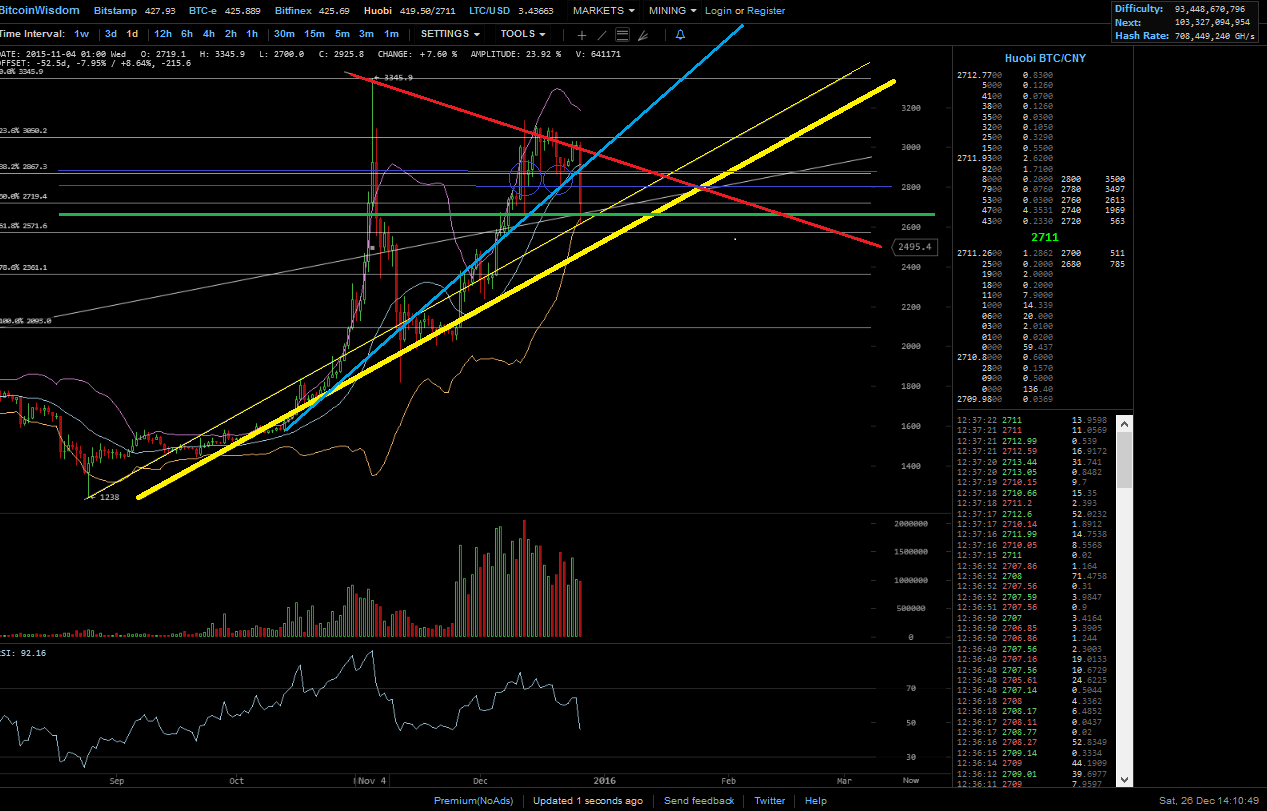Expand the MINING dropdown
Screen dimensions: 1267x811
coord(672,10)
